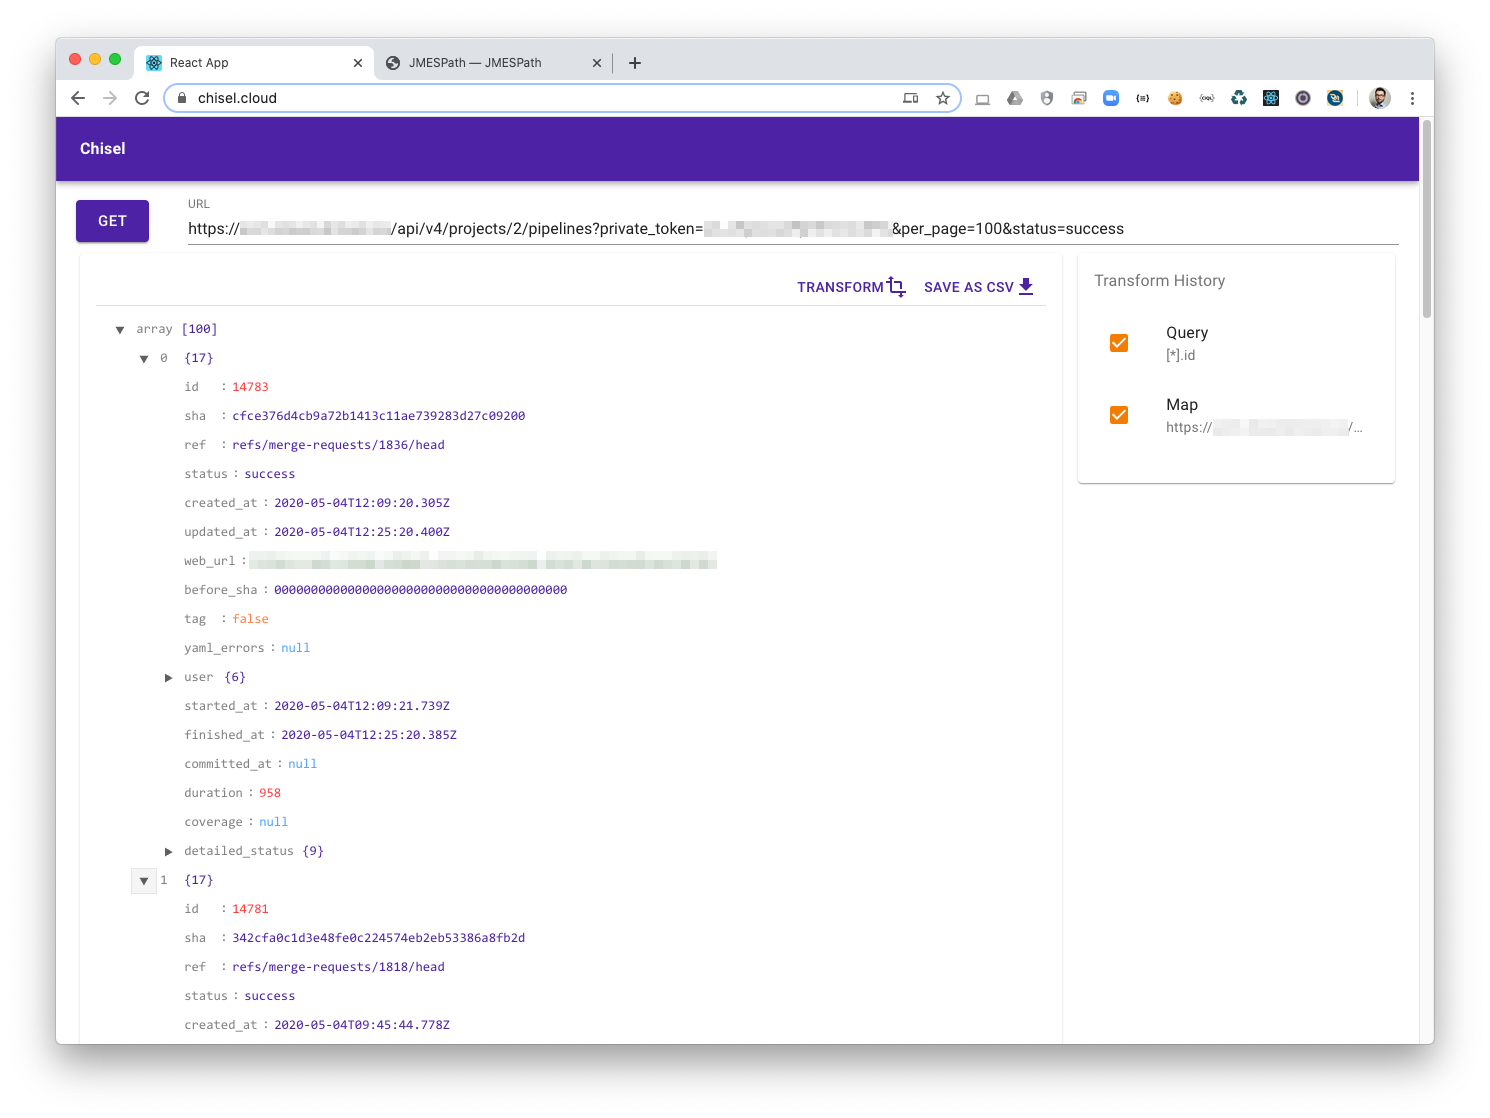Viewport: 1490px width, 1118px height.
Task: View site info via the lock icon
Action: tap(181, 98)
